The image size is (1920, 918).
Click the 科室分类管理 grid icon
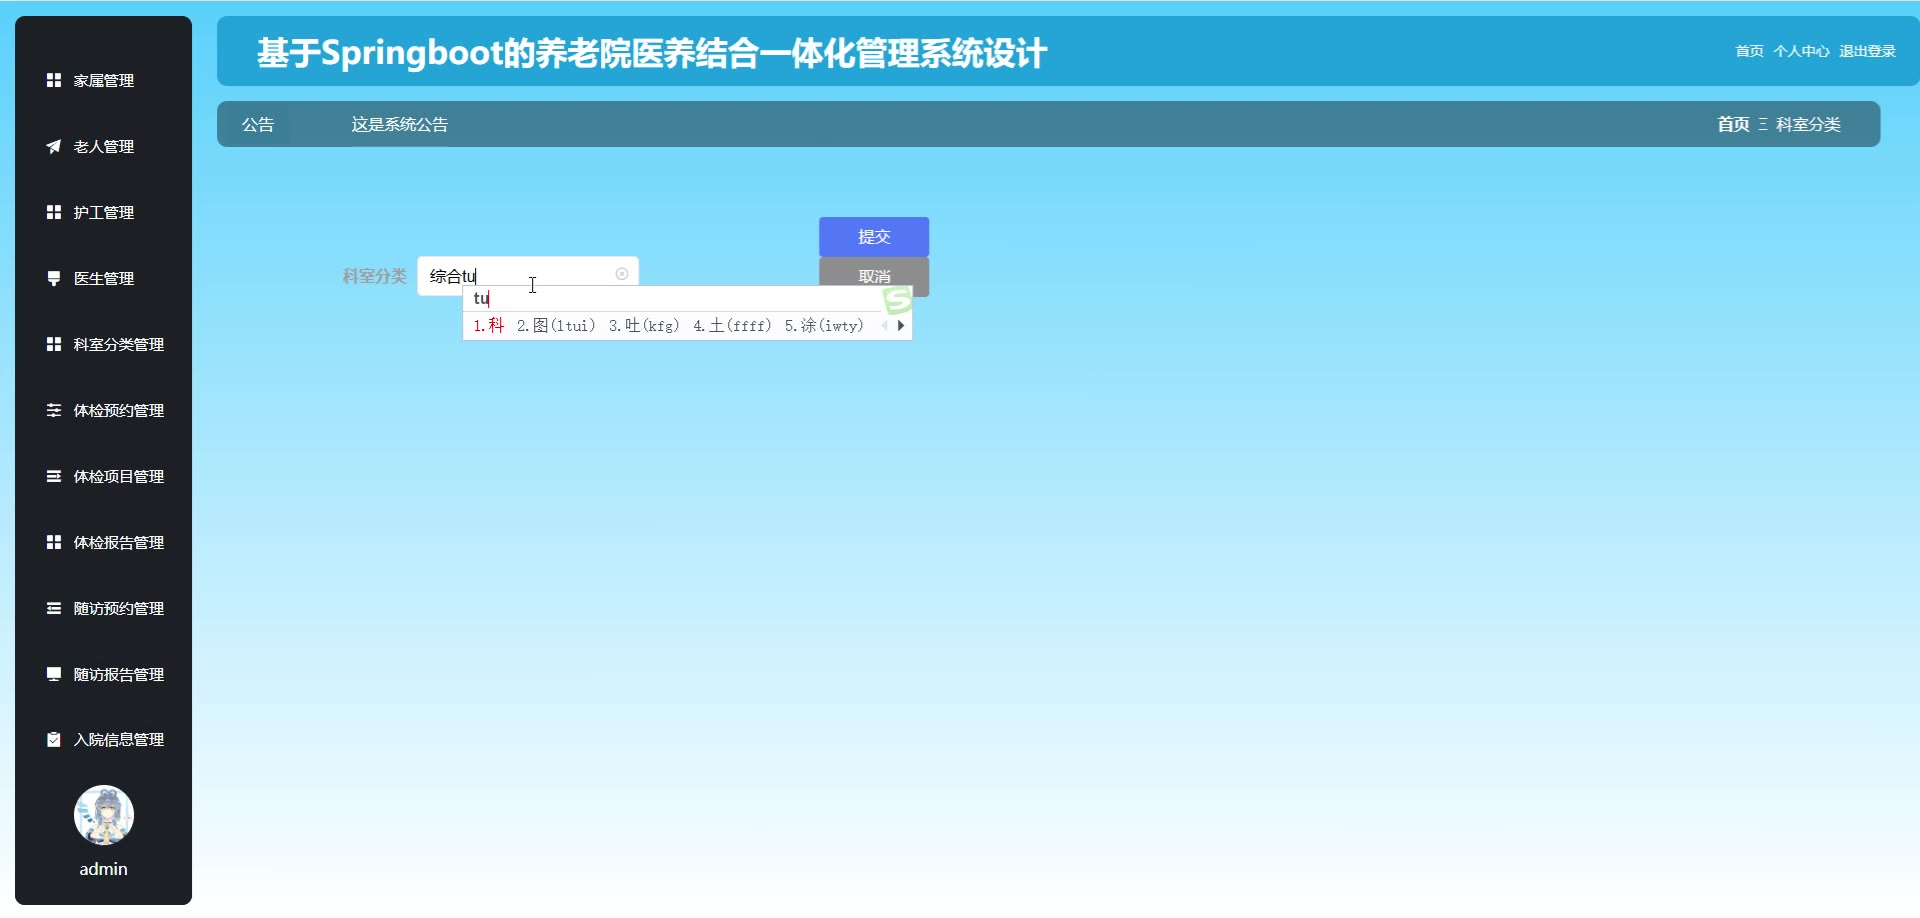point(54,344)
